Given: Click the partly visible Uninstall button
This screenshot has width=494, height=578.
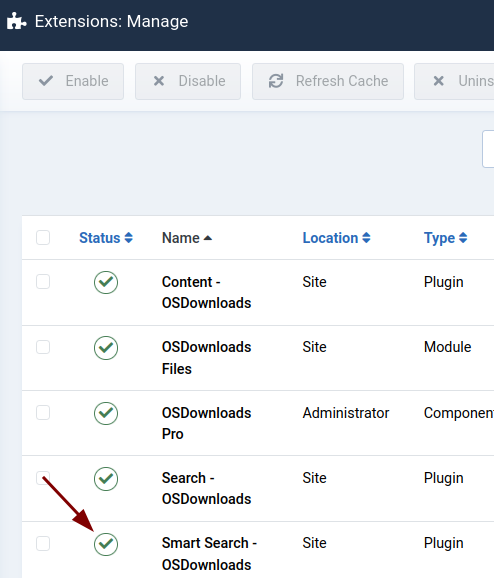Looking at the screenshot, I should pyautogui.click(x=454, y=81).
